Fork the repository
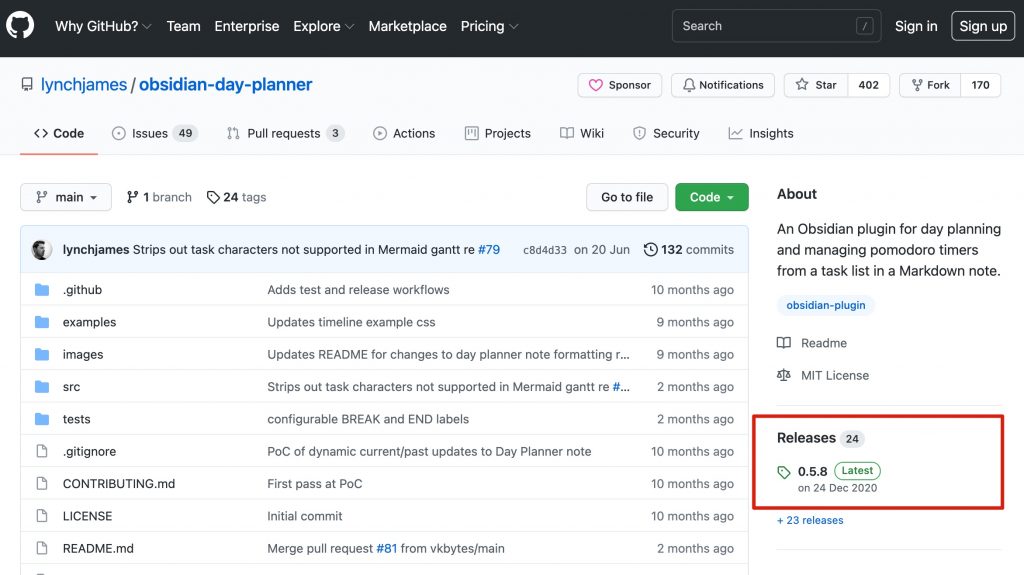This screenshot has width=1024, height=575. [x=931, y=85]
